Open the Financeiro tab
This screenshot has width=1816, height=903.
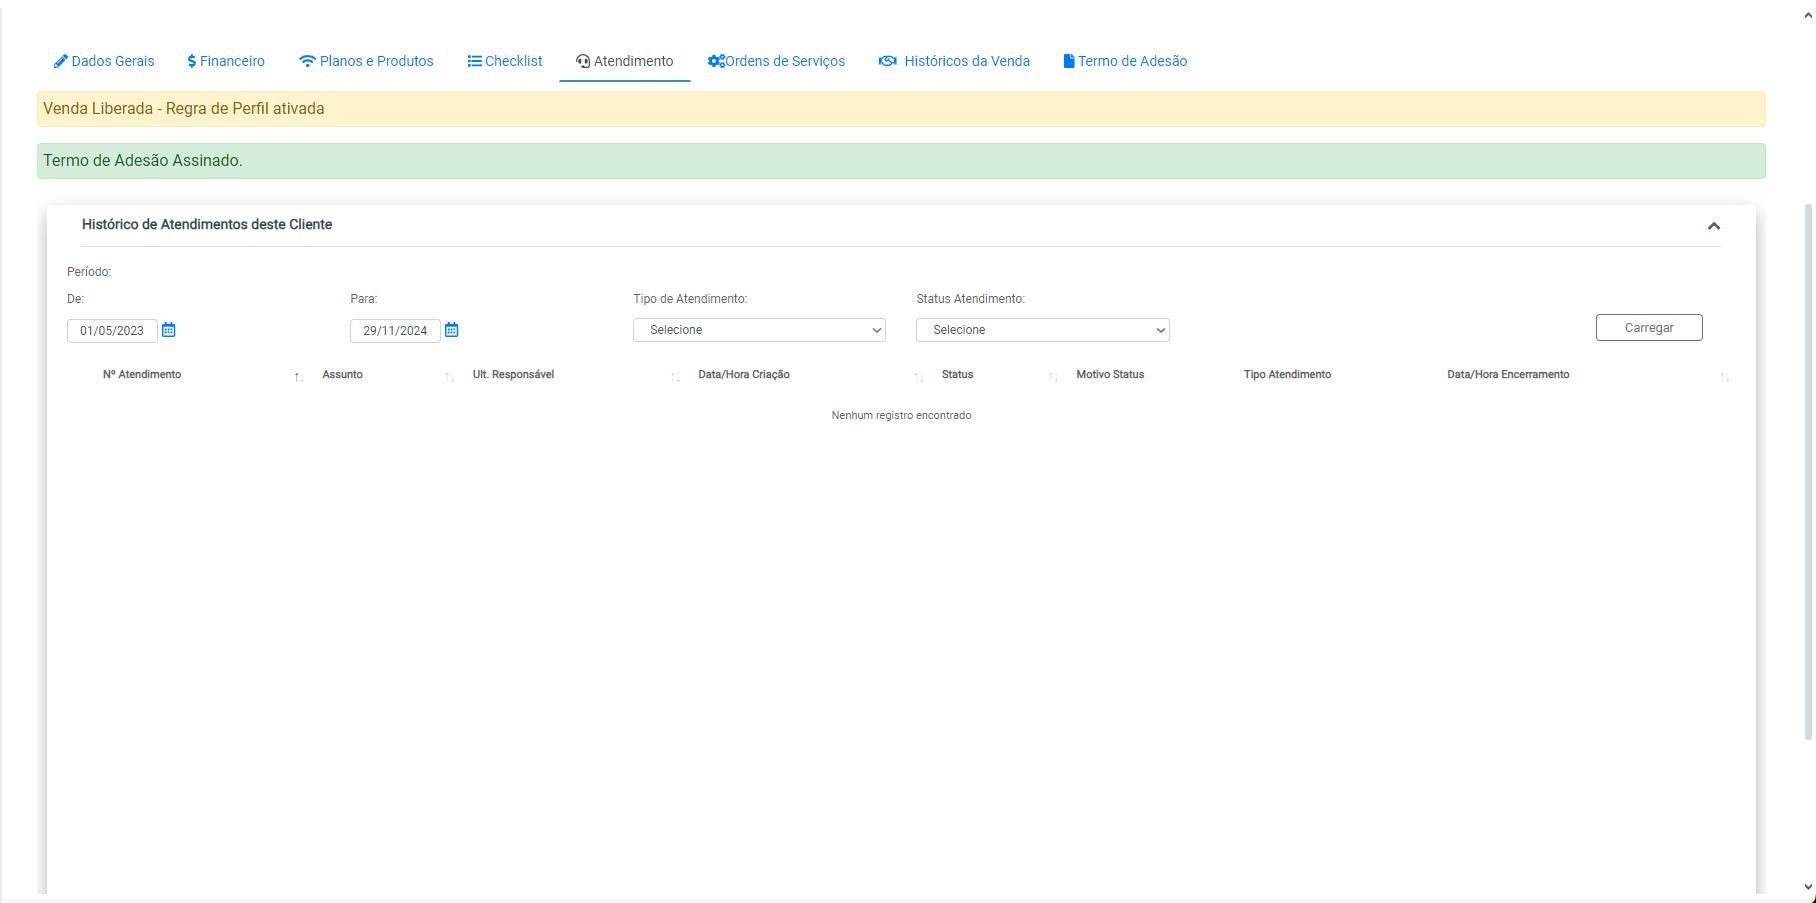click(226, 61)
